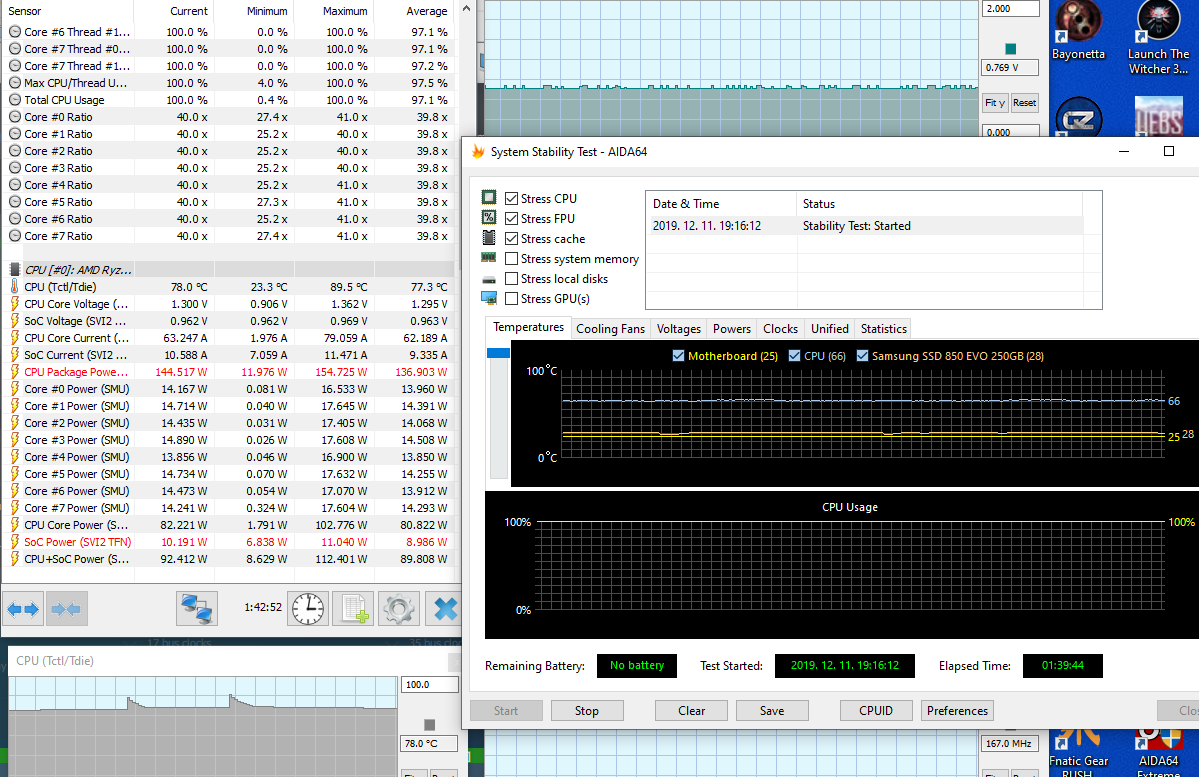Open the Fnatic Gear RUSH desktop shortcut
Viewport: 1199px width, 777px height.
tap(1078, 753)
